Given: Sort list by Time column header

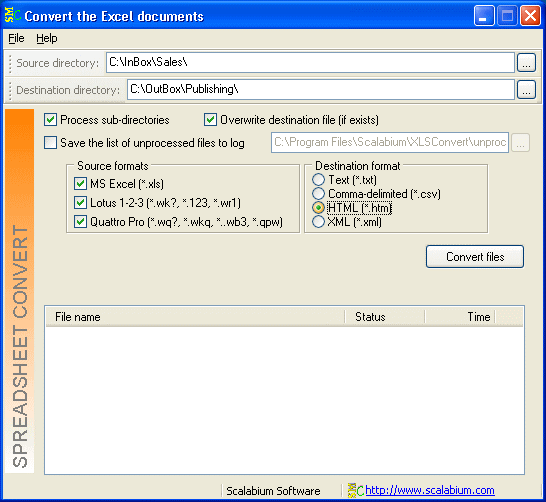Looking at the screenshot, I should pos(460,317).
